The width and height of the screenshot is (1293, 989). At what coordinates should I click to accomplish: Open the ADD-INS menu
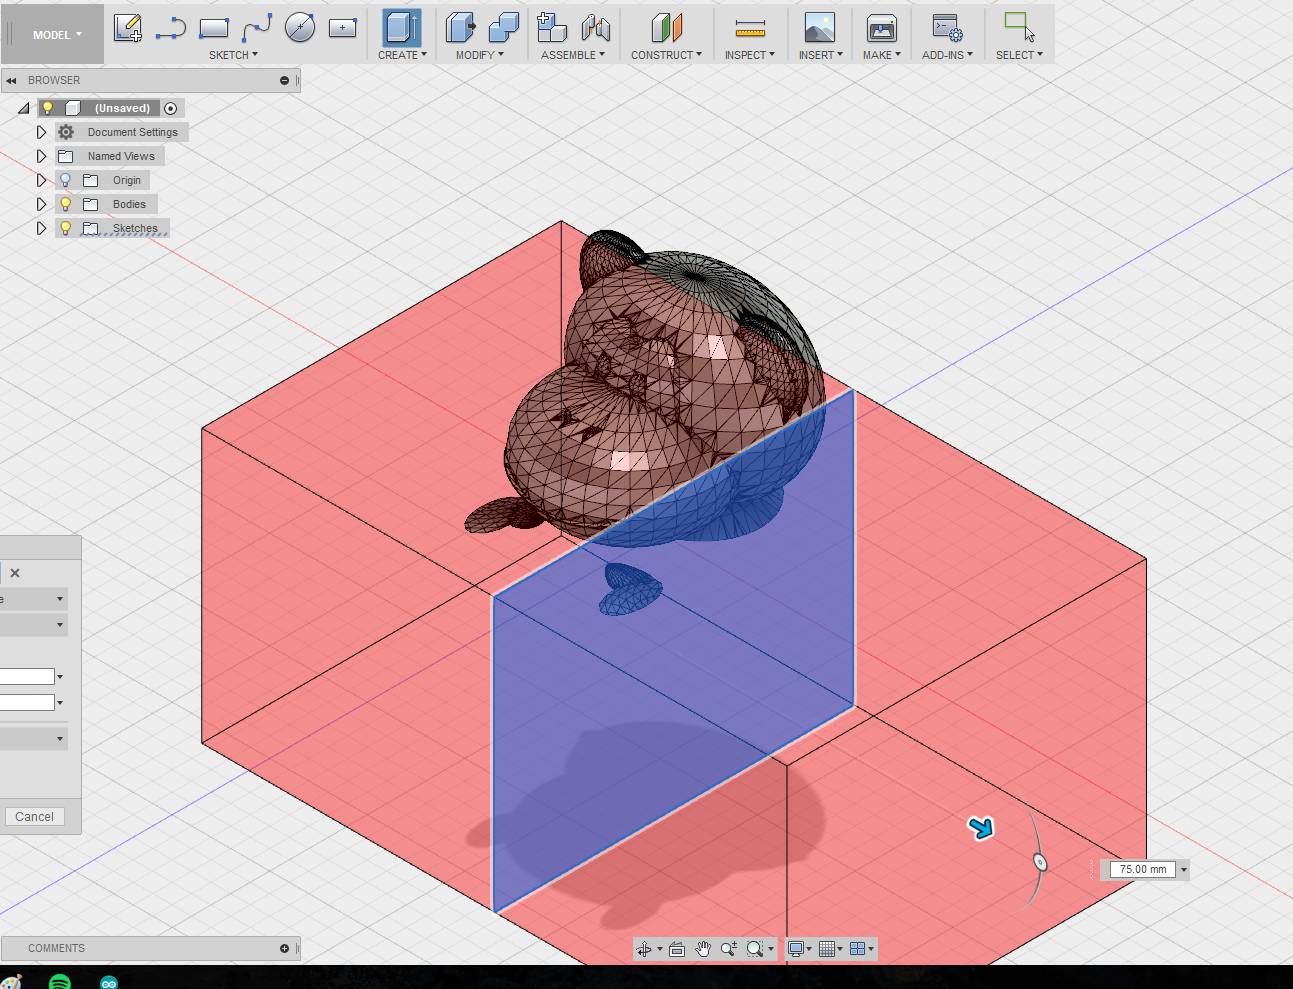[x=947, y=55]
